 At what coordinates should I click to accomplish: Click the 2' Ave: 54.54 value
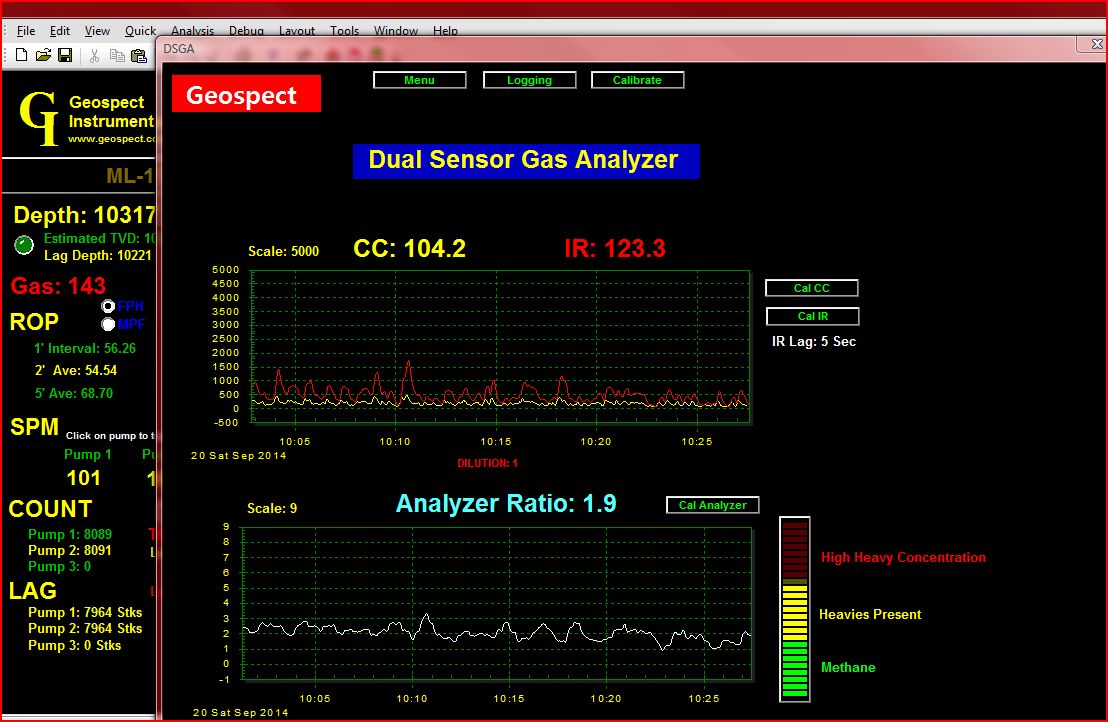click(x=76, y=369)
